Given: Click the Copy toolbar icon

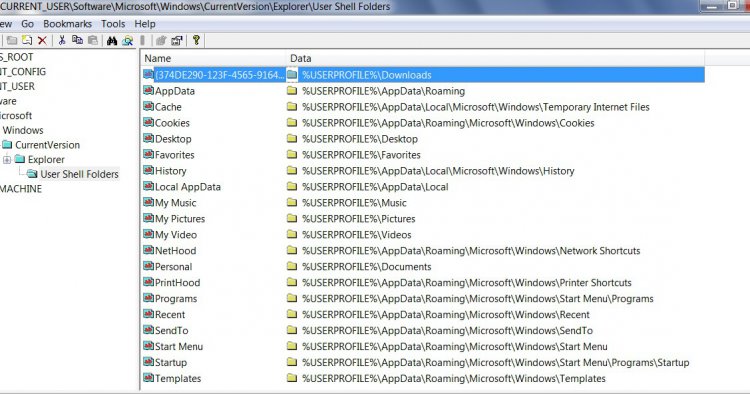Looking at the screenshot, I should 77,41.
